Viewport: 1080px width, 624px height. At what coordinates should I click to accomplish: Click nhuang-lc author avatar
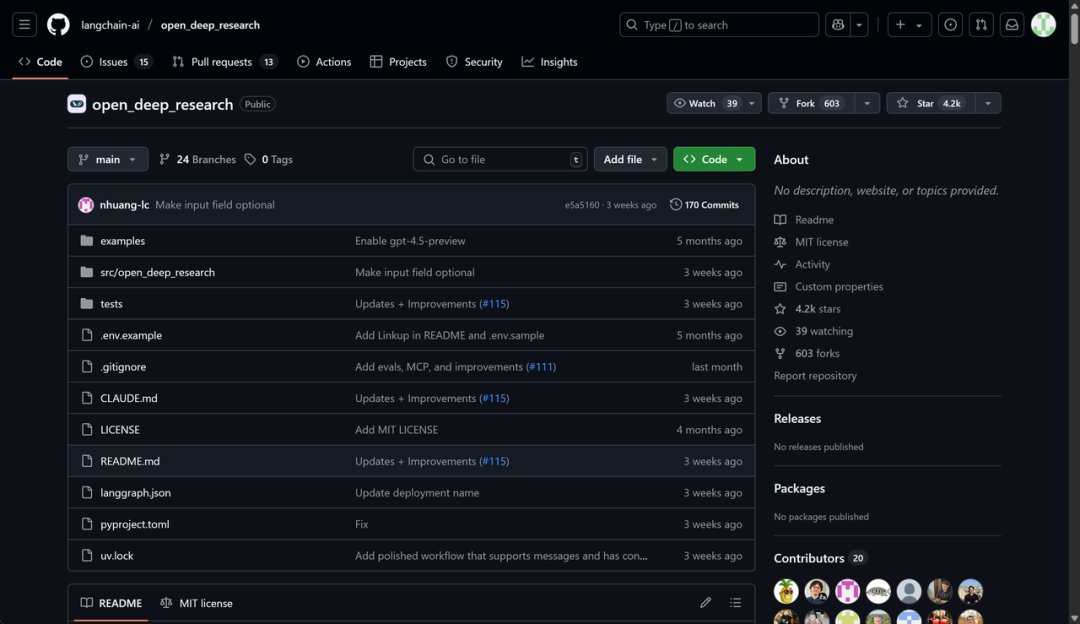pyautogui.click(x=85, y=205)
